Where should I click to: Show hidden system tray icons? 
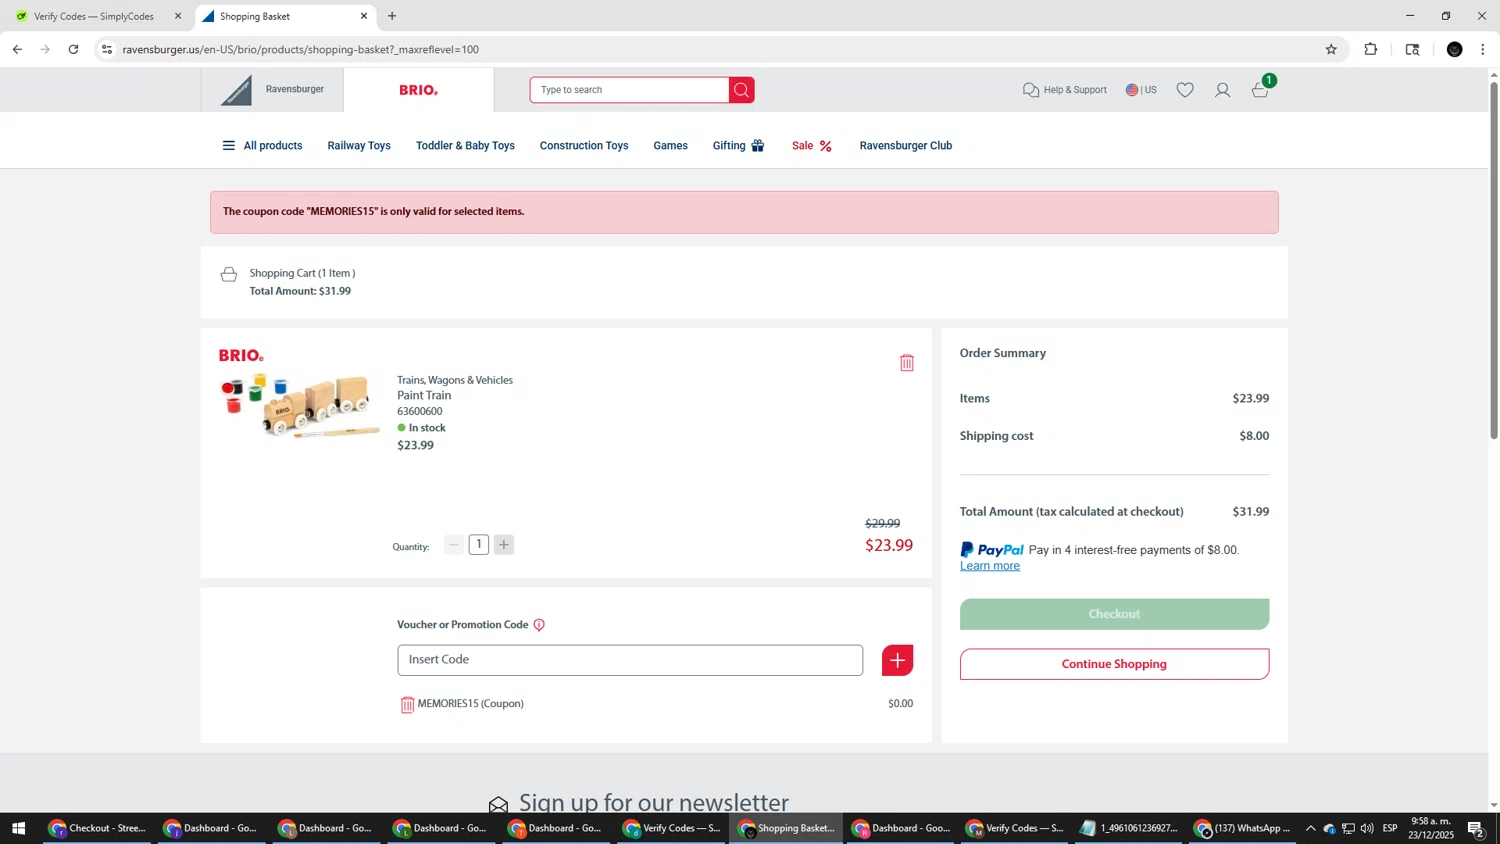pos(1310,828)
